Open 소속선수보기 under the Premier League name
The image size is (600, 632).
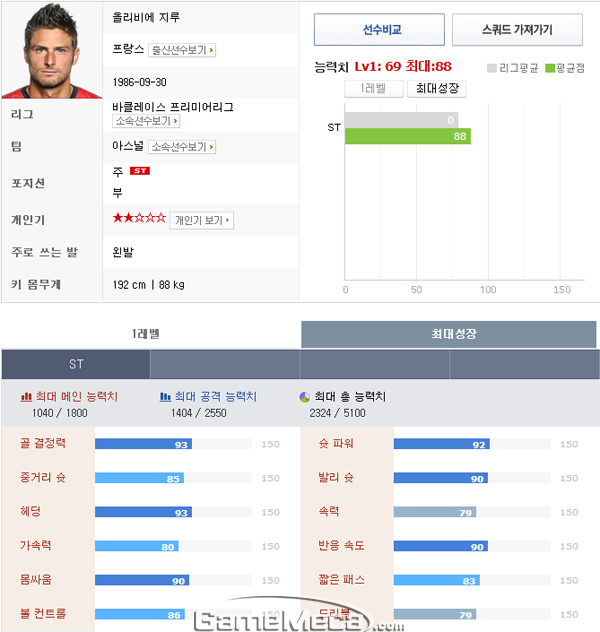[146, 121]
